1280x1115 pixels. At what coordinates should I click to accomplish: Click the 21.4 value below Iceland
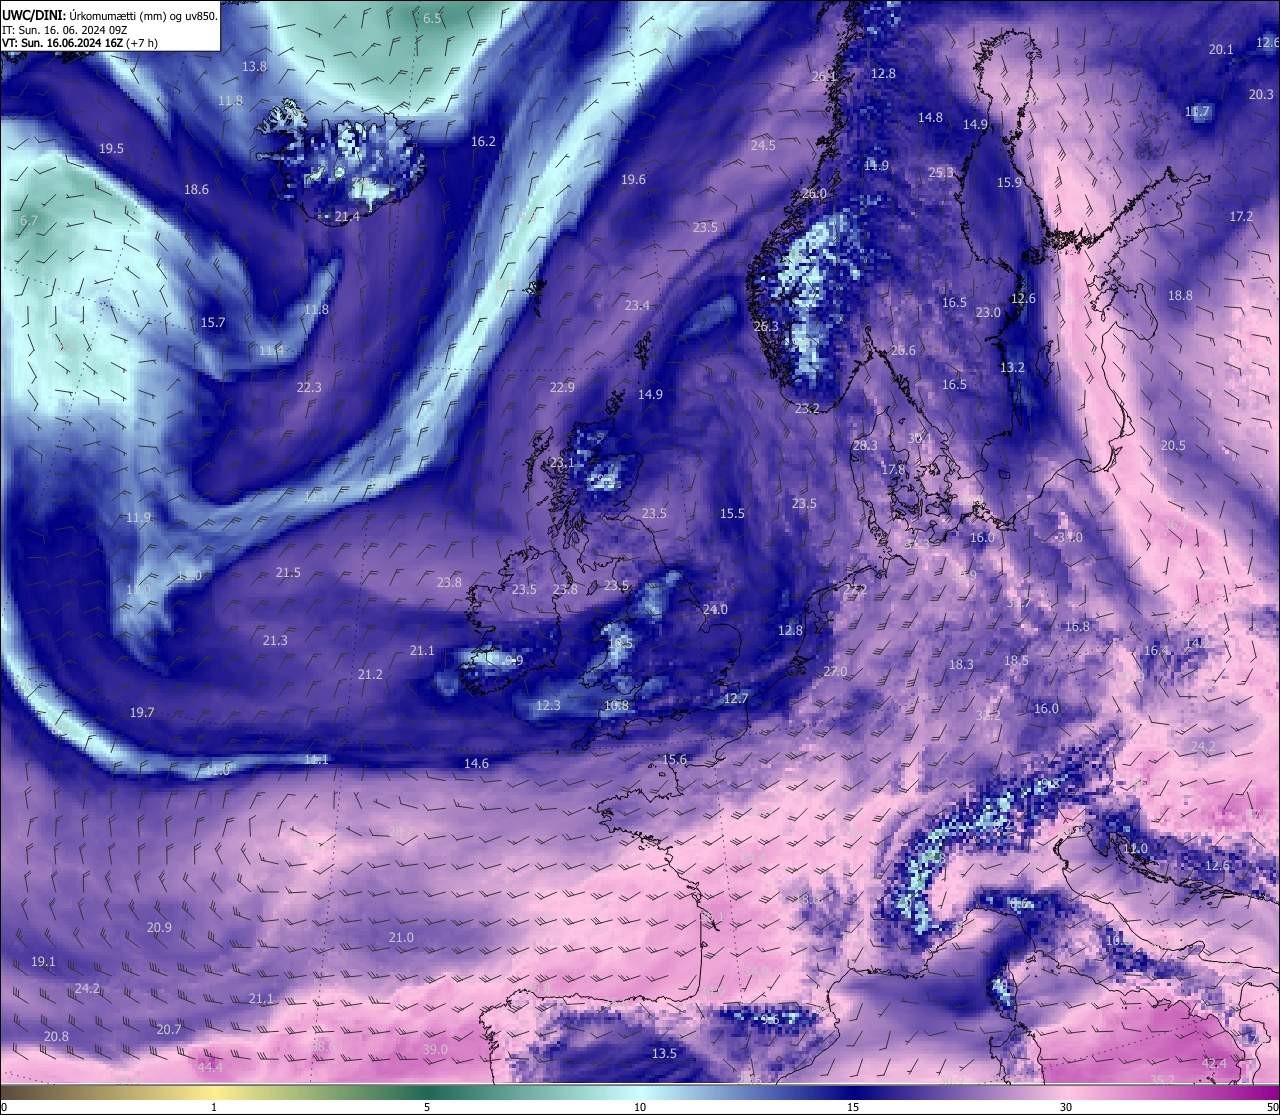[347, 217]
